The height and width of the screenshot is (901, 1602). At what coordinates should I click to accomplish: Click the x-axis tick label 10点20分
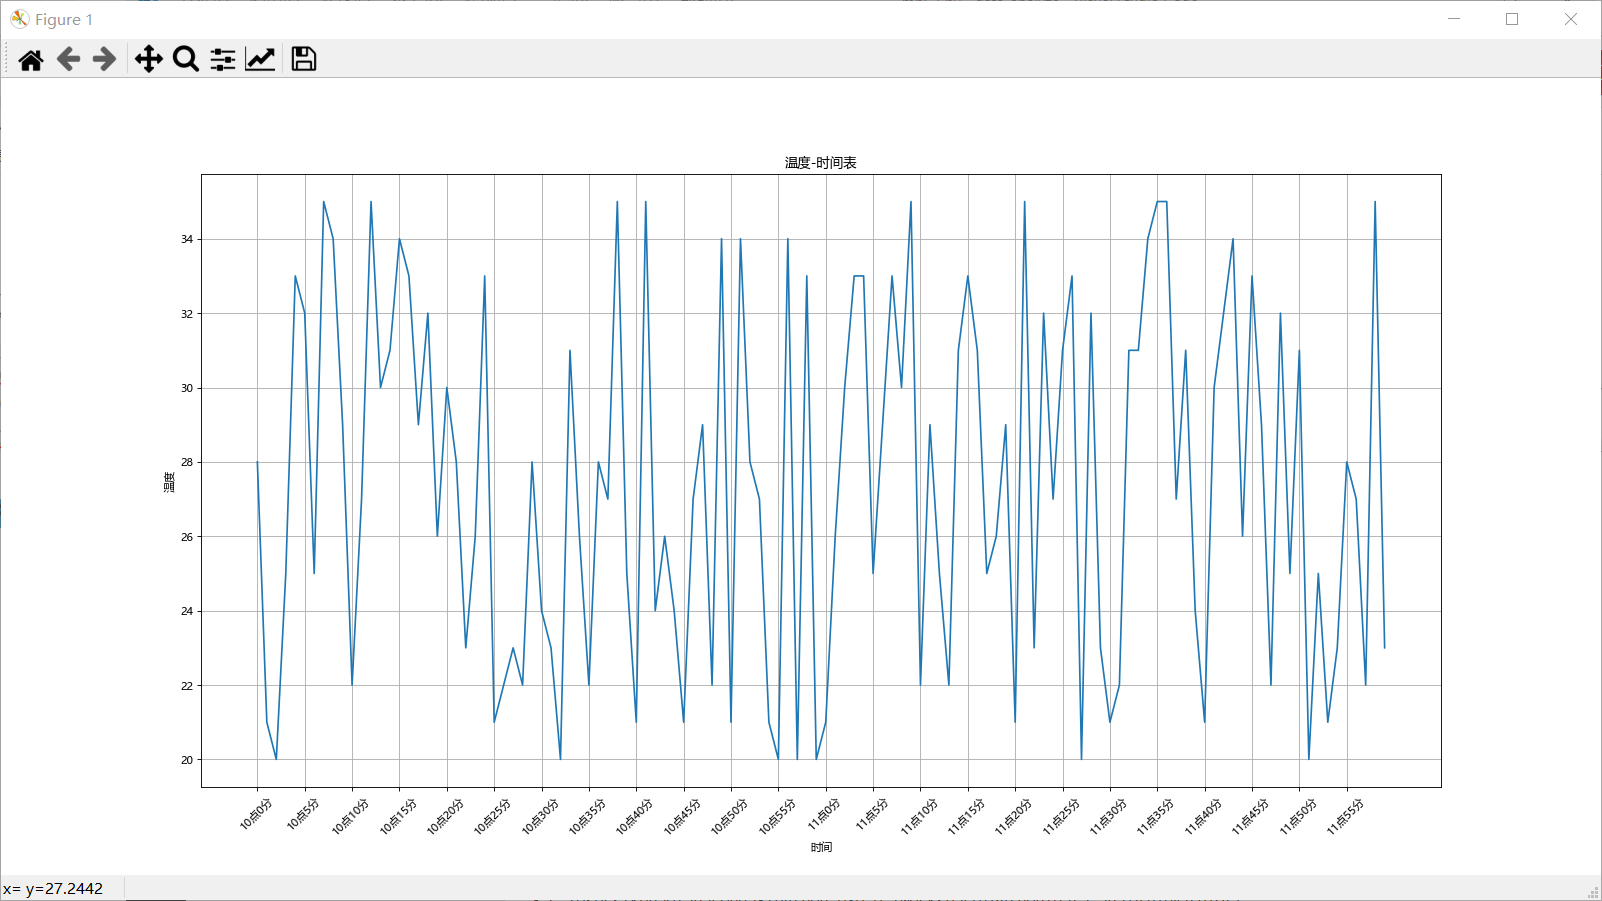[x=445, y=816]
